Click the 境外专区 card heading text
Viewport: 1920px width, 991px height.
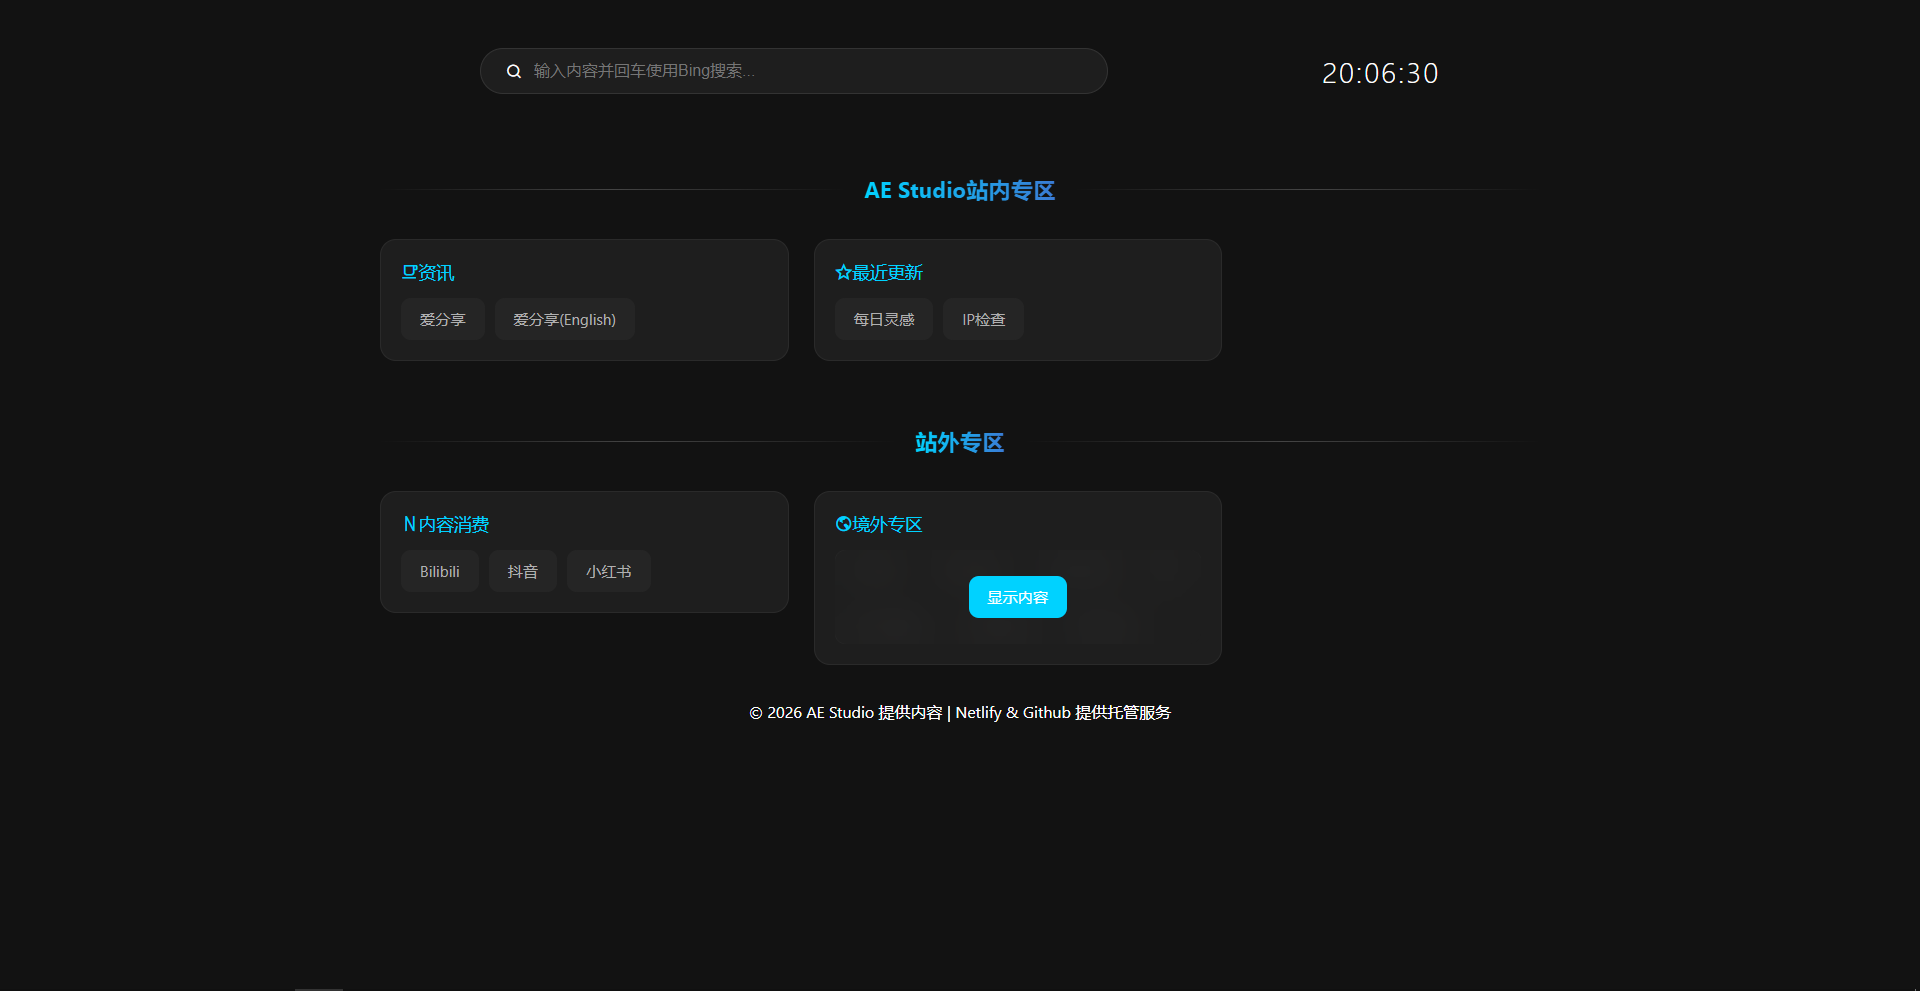point(888,525)
